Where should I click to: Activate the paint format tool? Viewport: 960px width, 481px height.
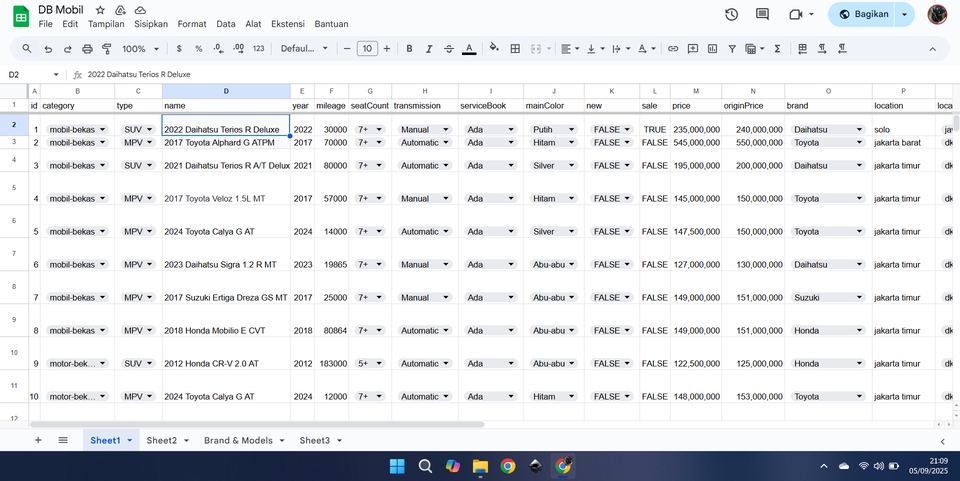(107, 49)
